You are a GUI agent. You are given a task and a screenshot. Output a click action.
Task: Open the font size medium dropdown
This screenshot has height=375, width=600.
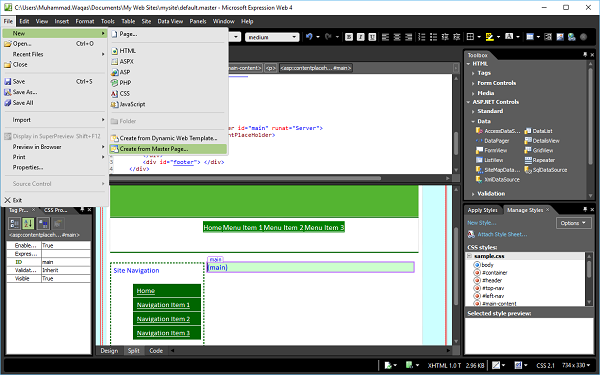272,37
